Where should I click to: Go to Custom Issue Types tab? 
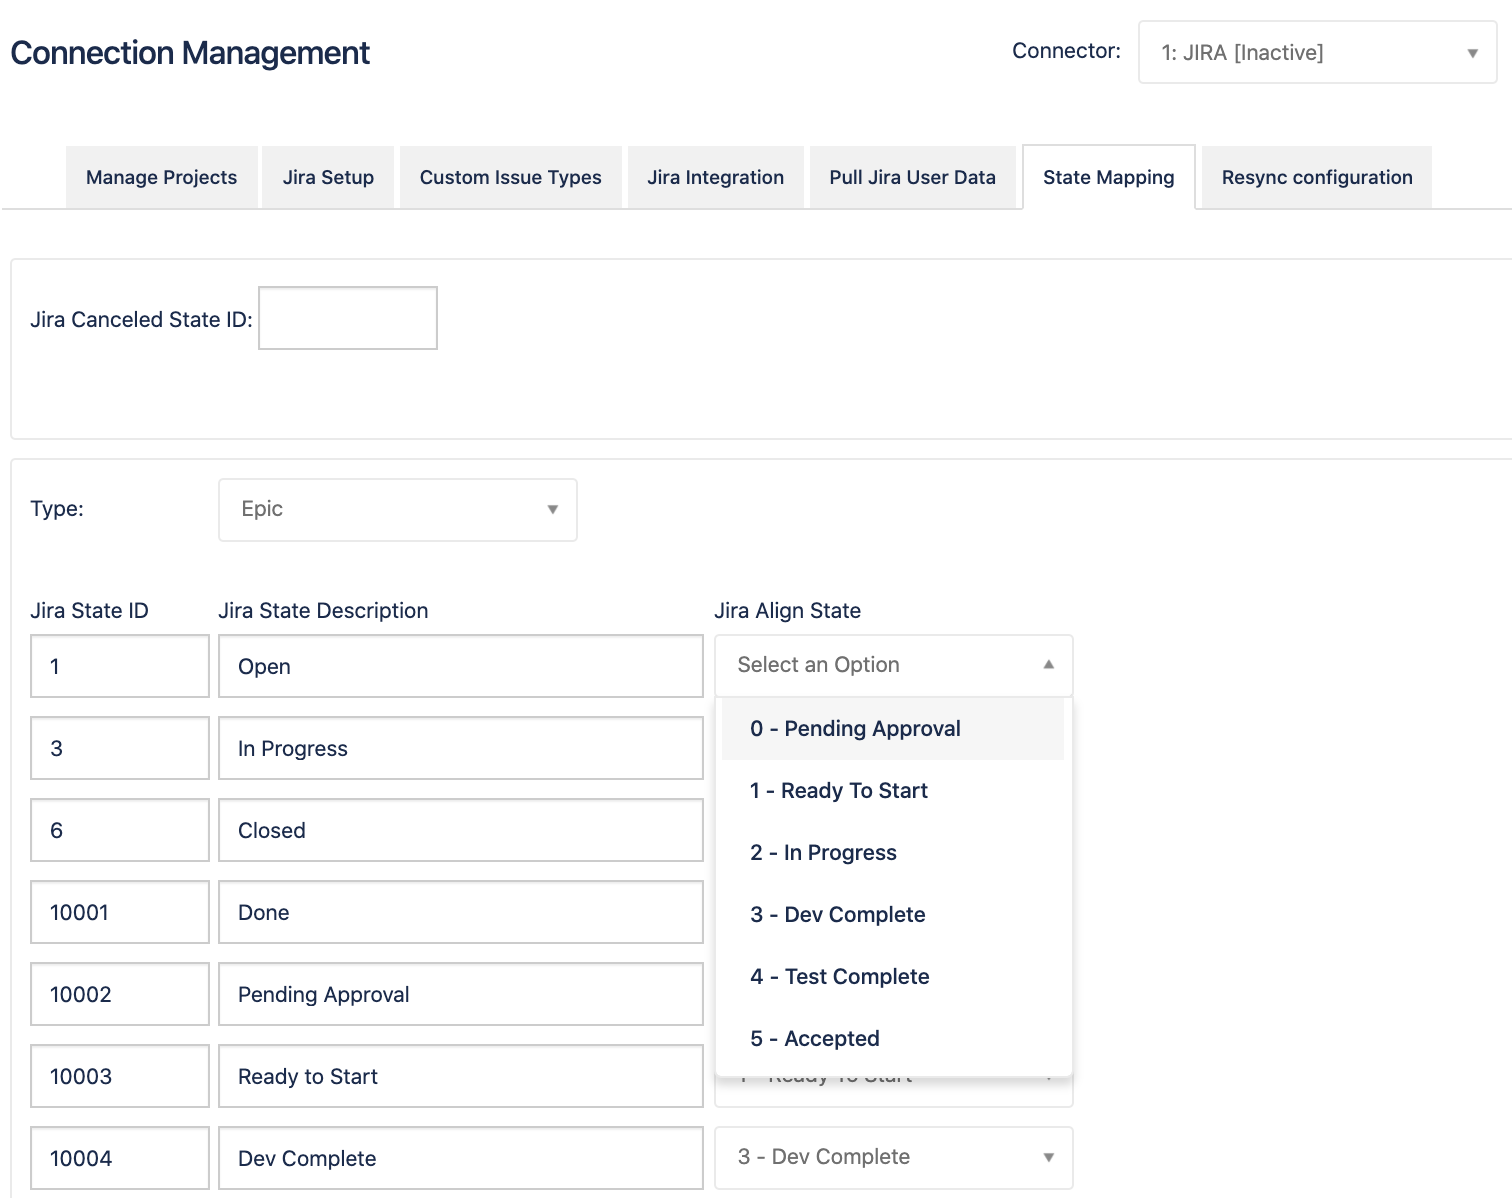[x=511, y=177]
